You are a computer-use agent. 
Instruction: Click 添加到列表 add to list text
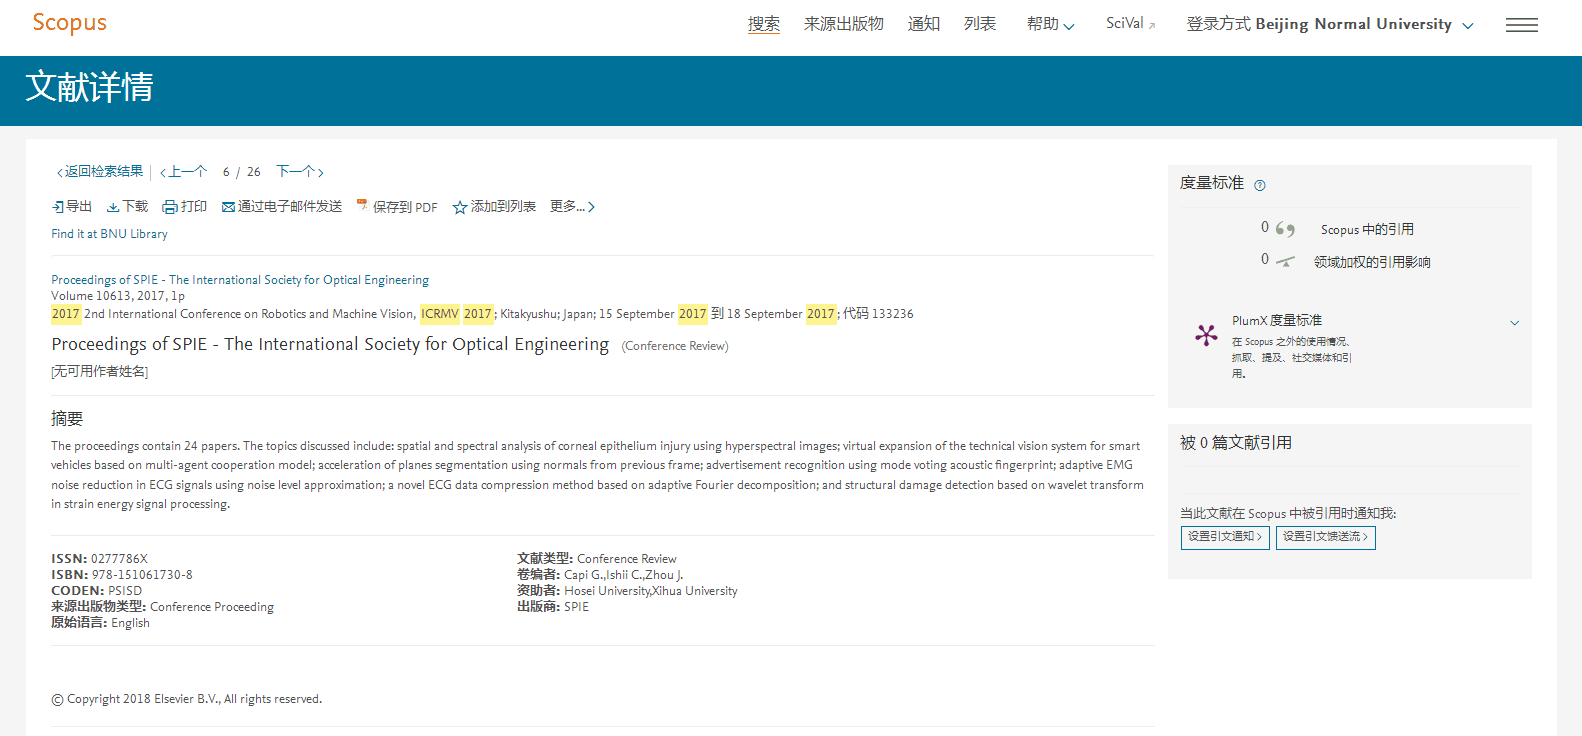pos(503,206)
